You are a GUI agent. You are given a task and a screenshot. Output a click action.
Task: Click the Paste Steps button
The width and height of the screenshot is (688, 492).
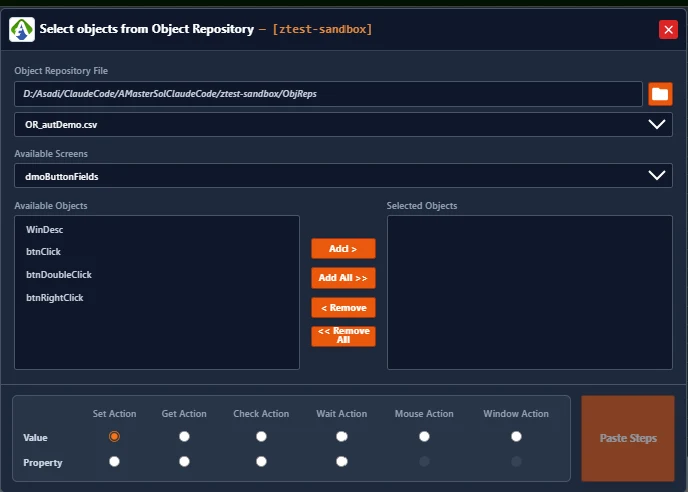(627, 438)
